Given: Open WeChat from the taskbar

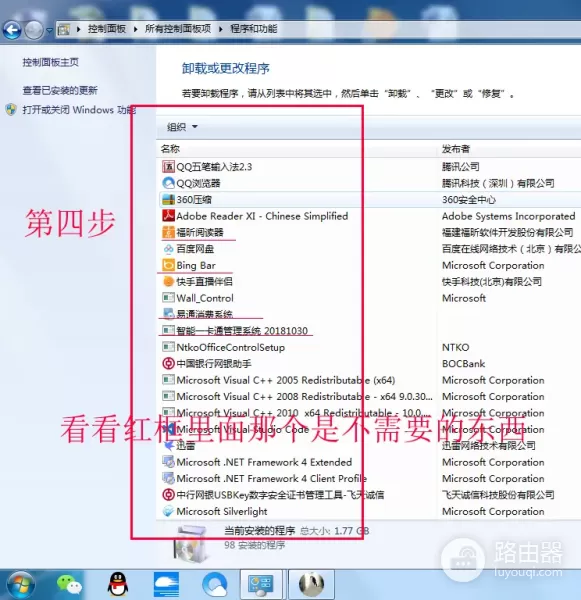Looking at the screenshot, I should click(70, 584).
